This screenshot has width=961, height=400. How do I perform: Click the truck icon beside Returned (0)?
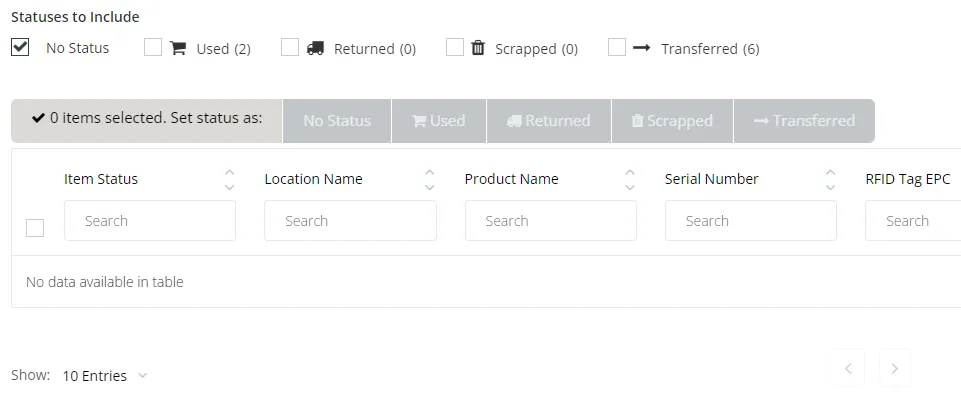click(315, 48)
